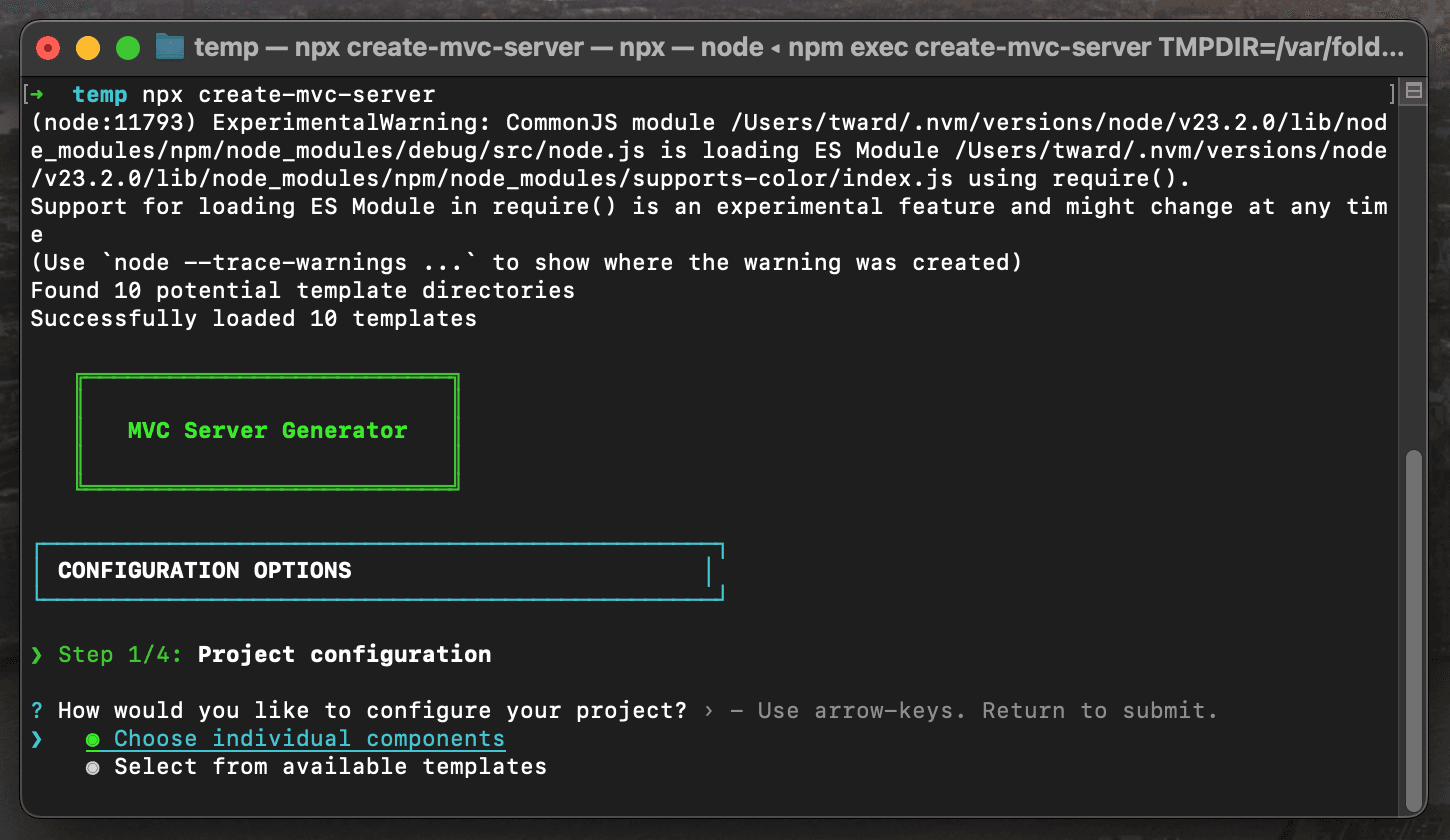Screen dimensions: 1450x840
Task: Click the green step indicator chevron before Step 1/4
Action: point(37,655)
